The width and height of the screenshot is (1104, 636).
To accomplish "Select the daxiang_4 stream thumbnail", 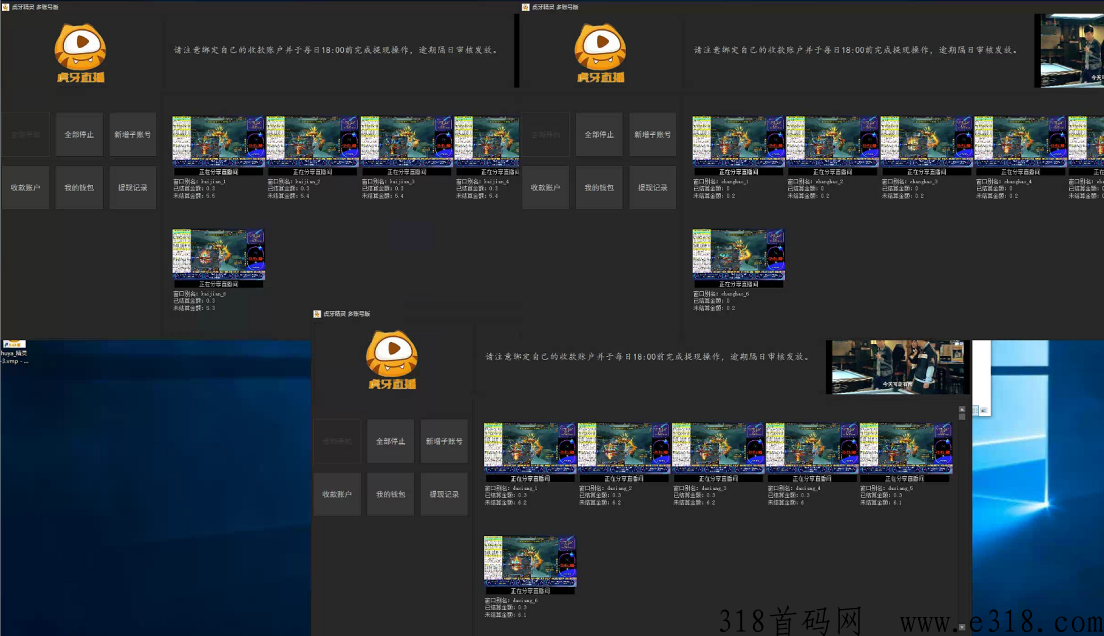I will point(812,448).
